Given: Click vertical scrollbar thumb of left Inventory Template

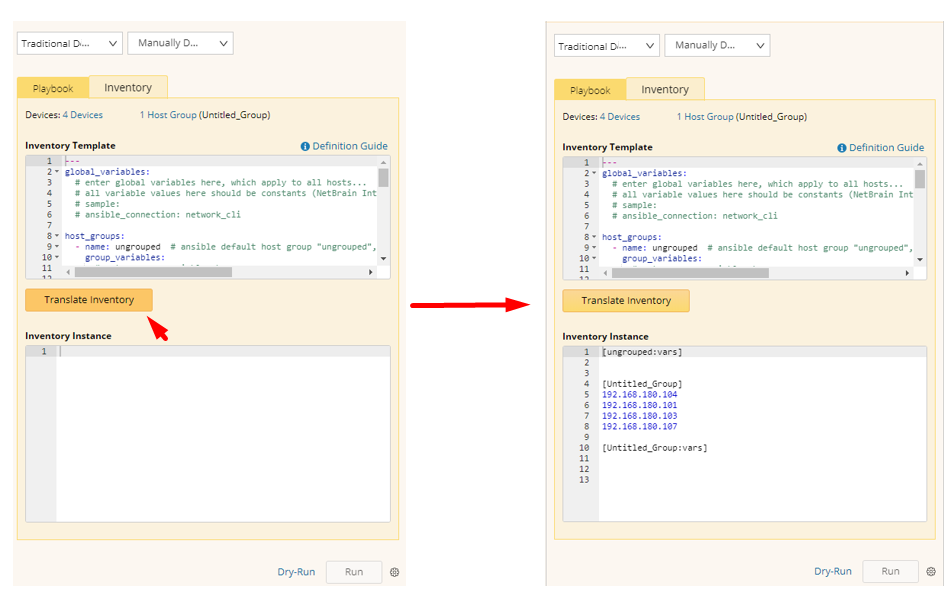Looking at the screenshot, I should [383, 178].
